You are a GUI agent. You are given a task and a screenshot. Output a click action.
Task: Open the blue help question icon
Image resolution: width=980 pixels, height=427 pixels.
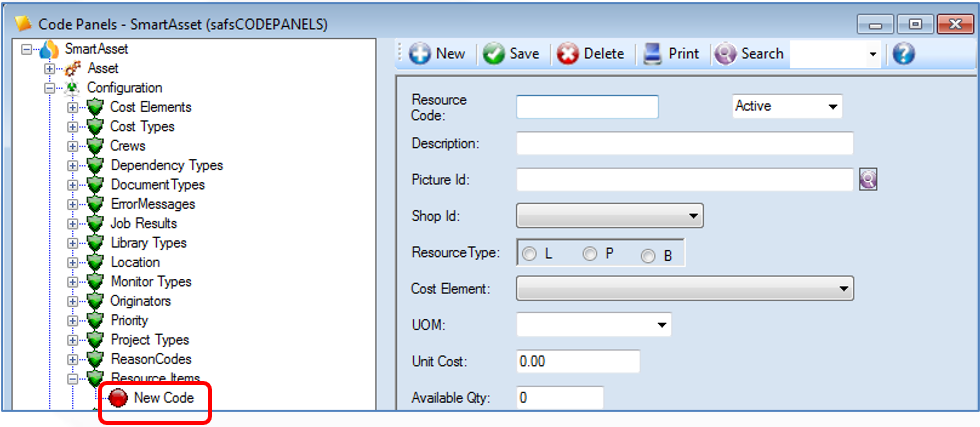(x=903, y=54)
